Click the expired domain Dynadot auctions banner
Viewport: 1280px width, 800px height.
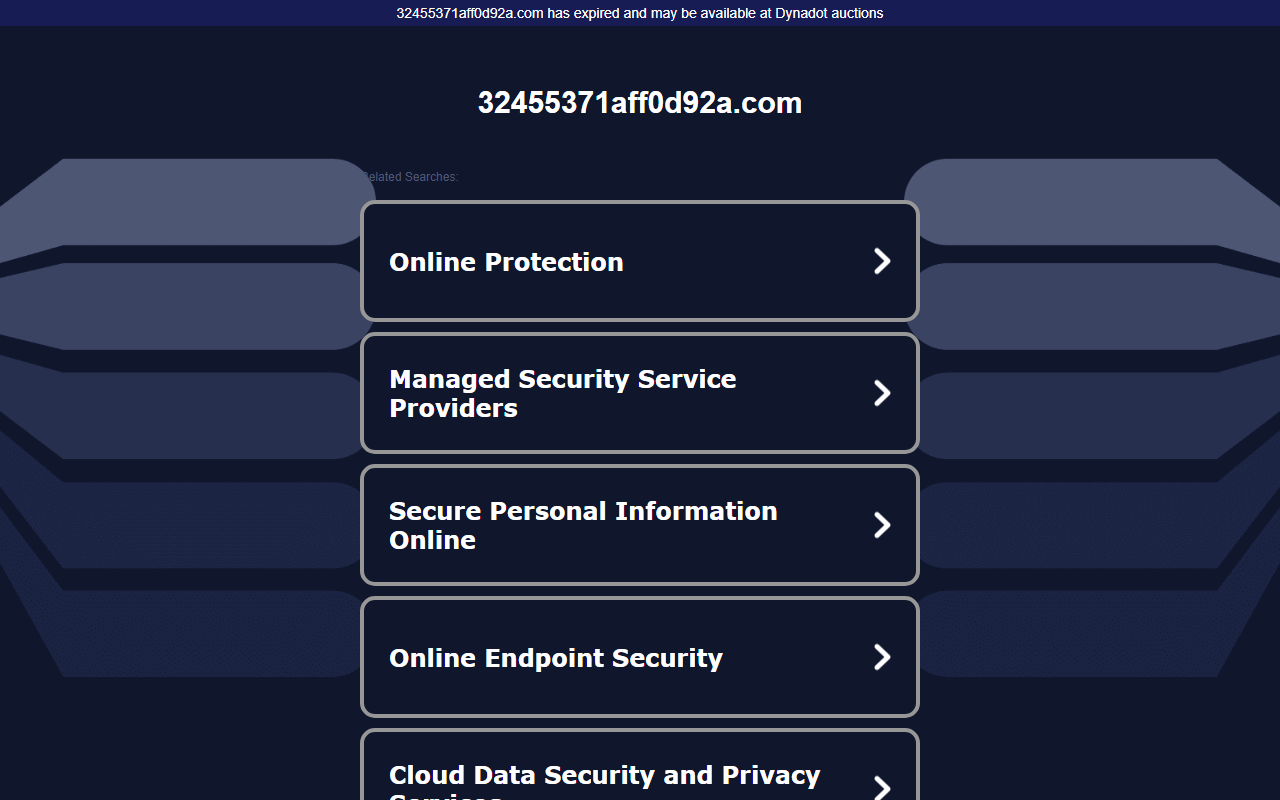(x=640, y=13)
